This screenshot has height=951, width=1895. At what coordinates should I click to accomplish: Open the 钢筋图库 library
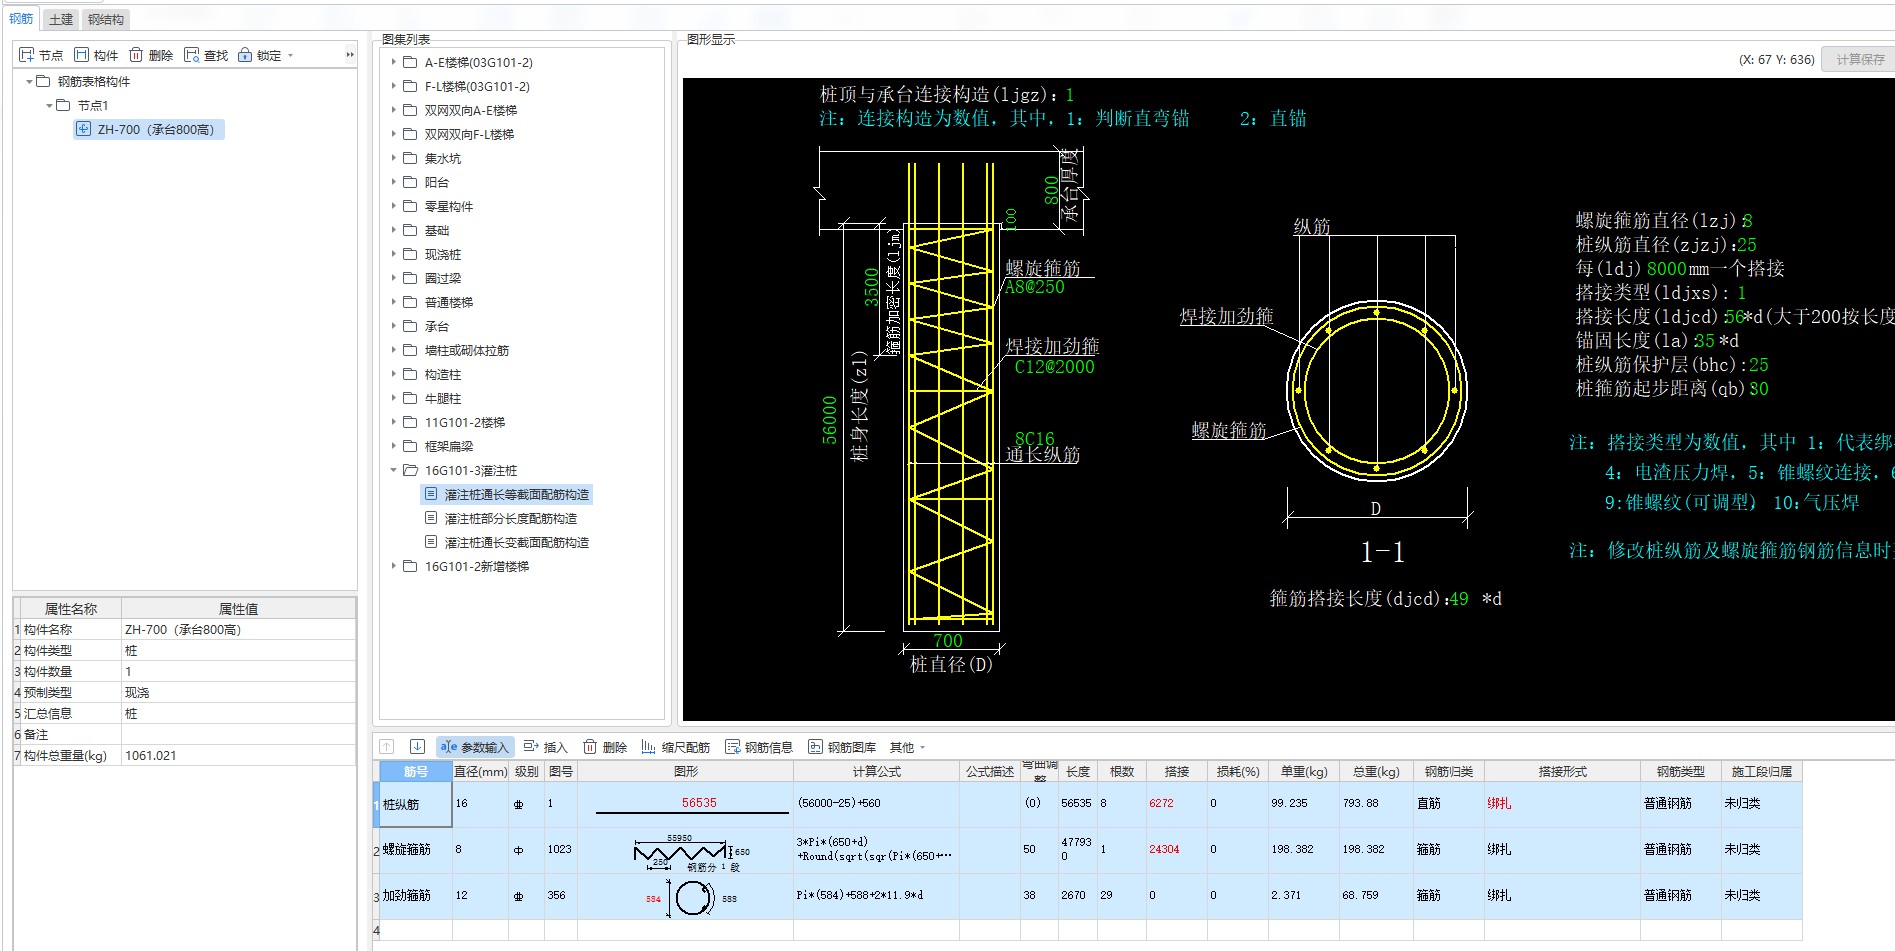click(842, 747)
